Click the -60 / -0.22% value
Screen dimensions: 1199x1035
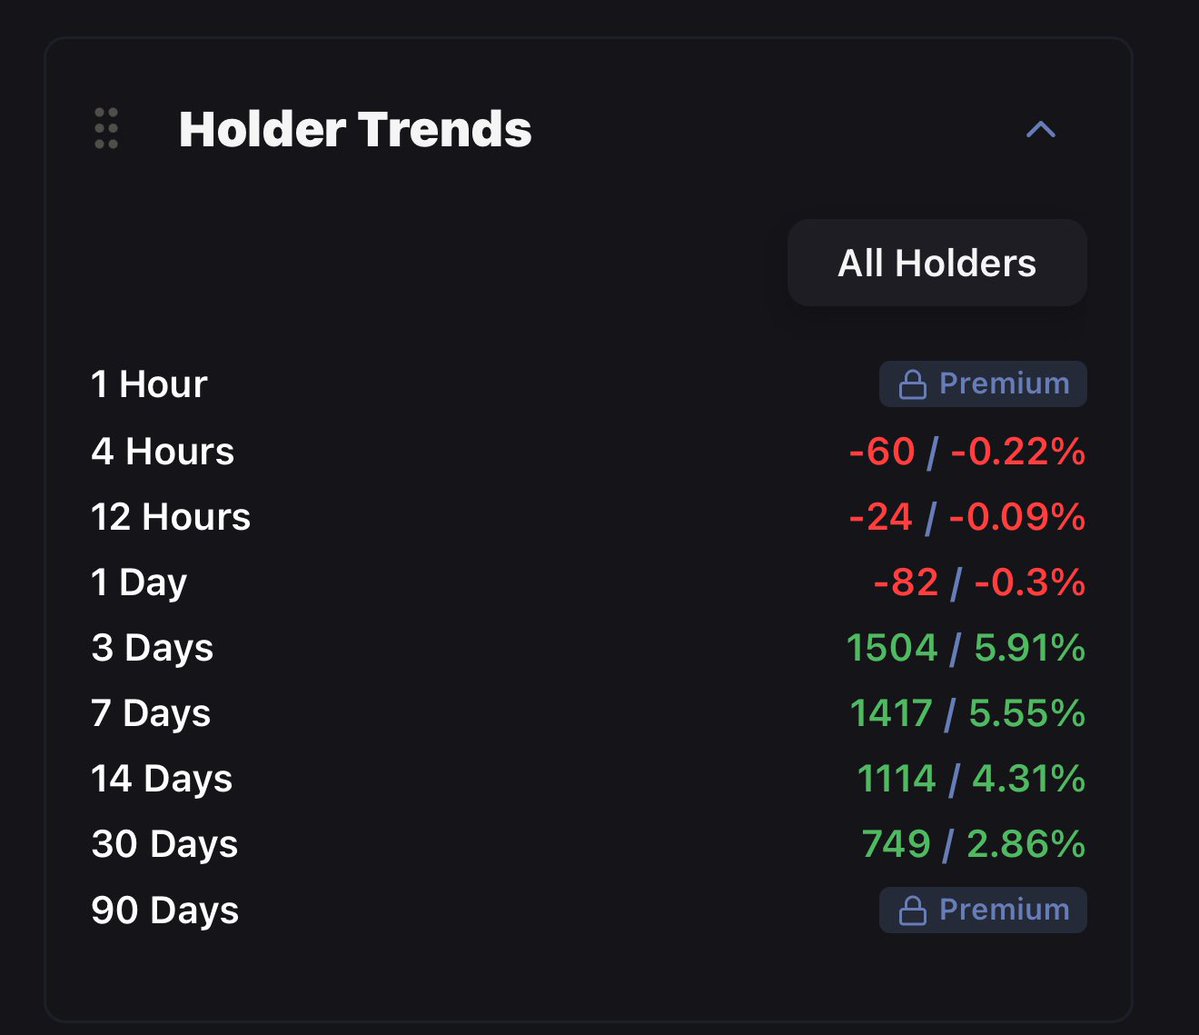coord(967,451)
